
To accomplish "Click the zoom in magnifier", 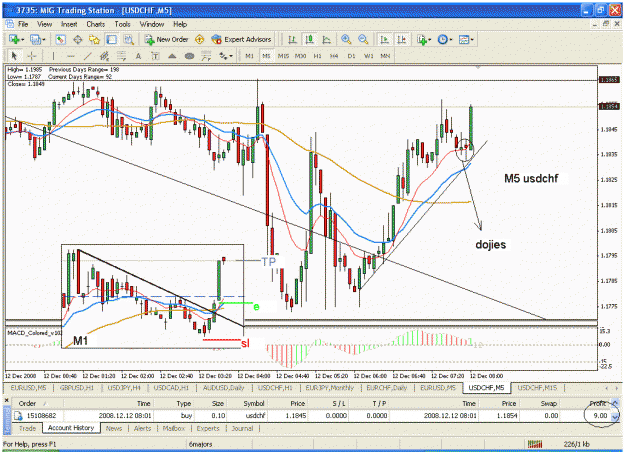I will (346, 39).
